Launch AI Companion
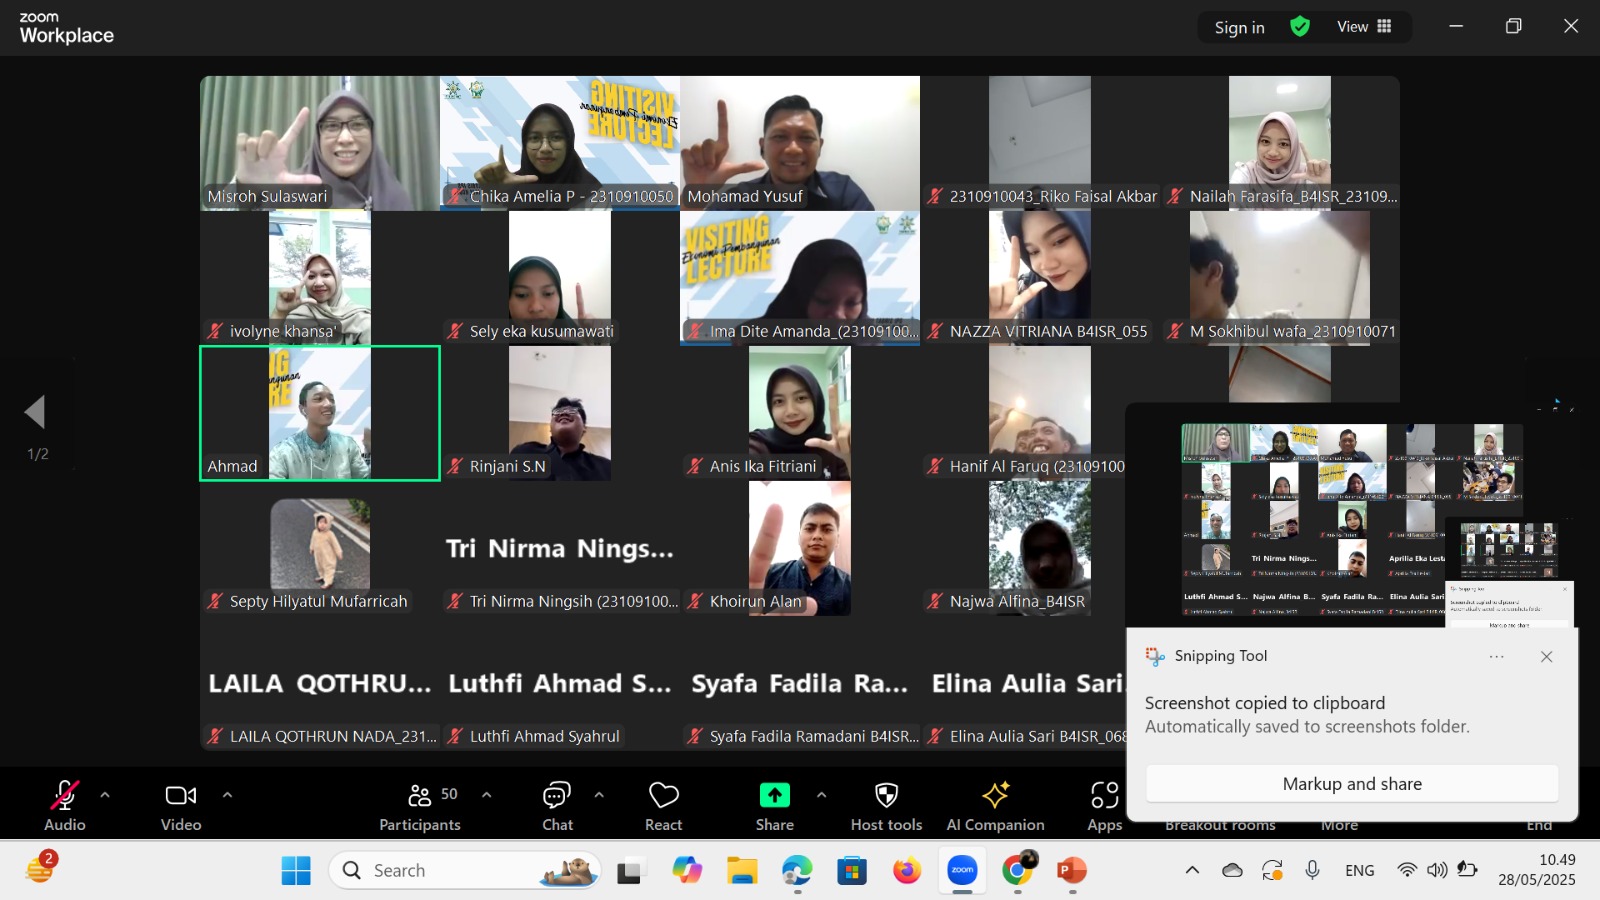Viewport: 1600px width, 900px height. (x=996, y=805)
